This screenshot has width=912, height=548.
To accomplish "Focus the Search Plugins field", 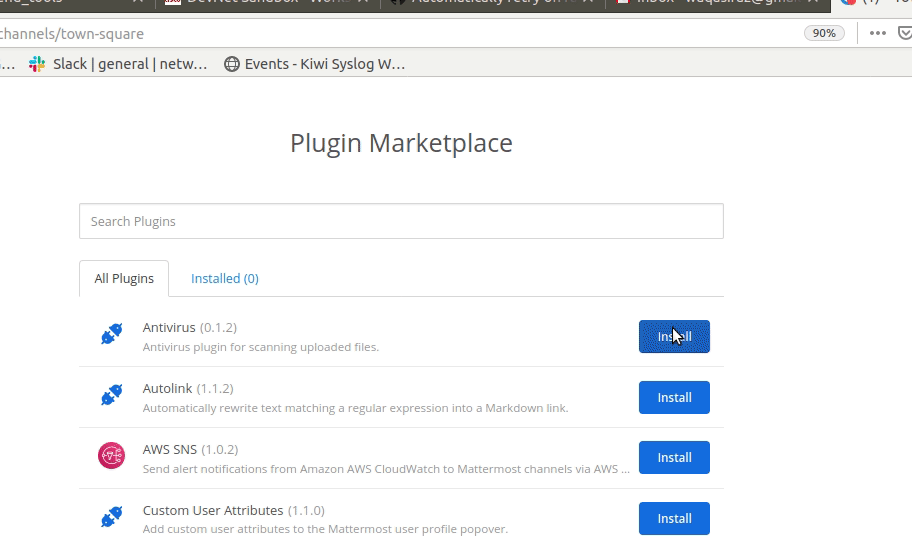I will 401,221.
